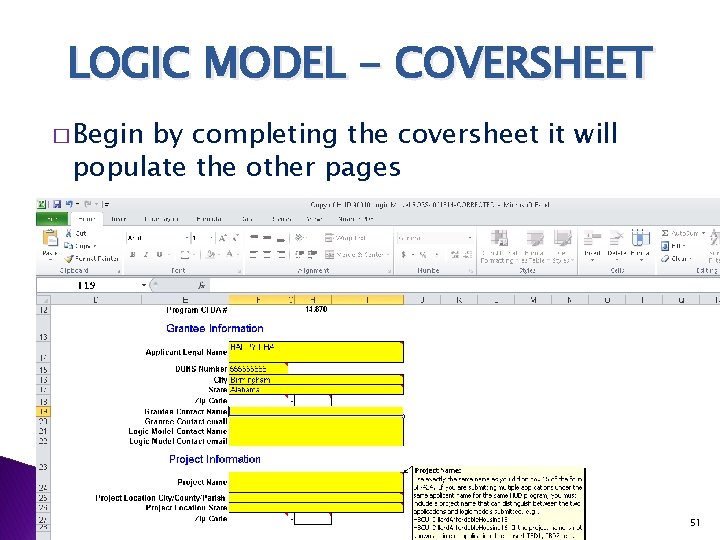Viewport: 720px width, 540px height.
Task: Click the Fill Color bucket icon
Action: coord(211,254)
